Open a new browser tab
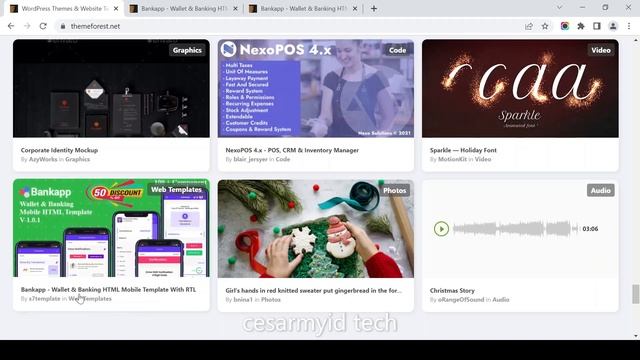Image resolution: width=640 pixels, height=360 pixels. (373, 9)
